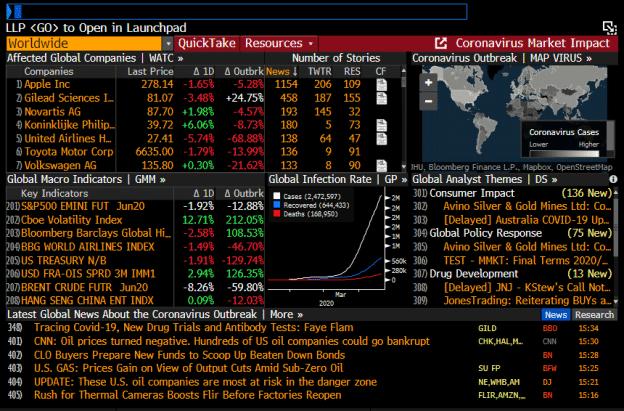Image resolution: width=624 pixels, height=411 pixels.
Task: Expand the Resources dropdown menu
Action: coord(279,44)
